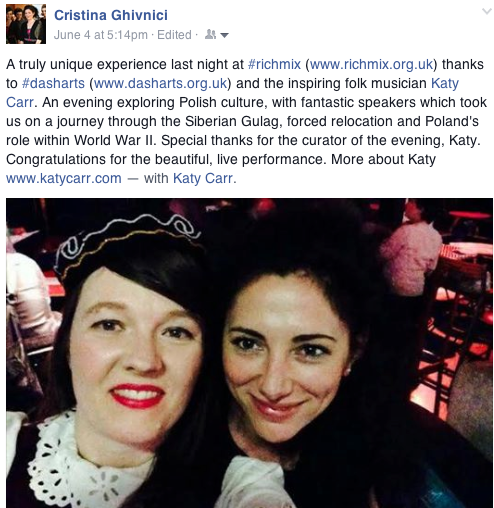Viewport: 494px width, 508px height.
Task: Open Cristina Ghivnici's profile name link
Action: pos(111,15)
